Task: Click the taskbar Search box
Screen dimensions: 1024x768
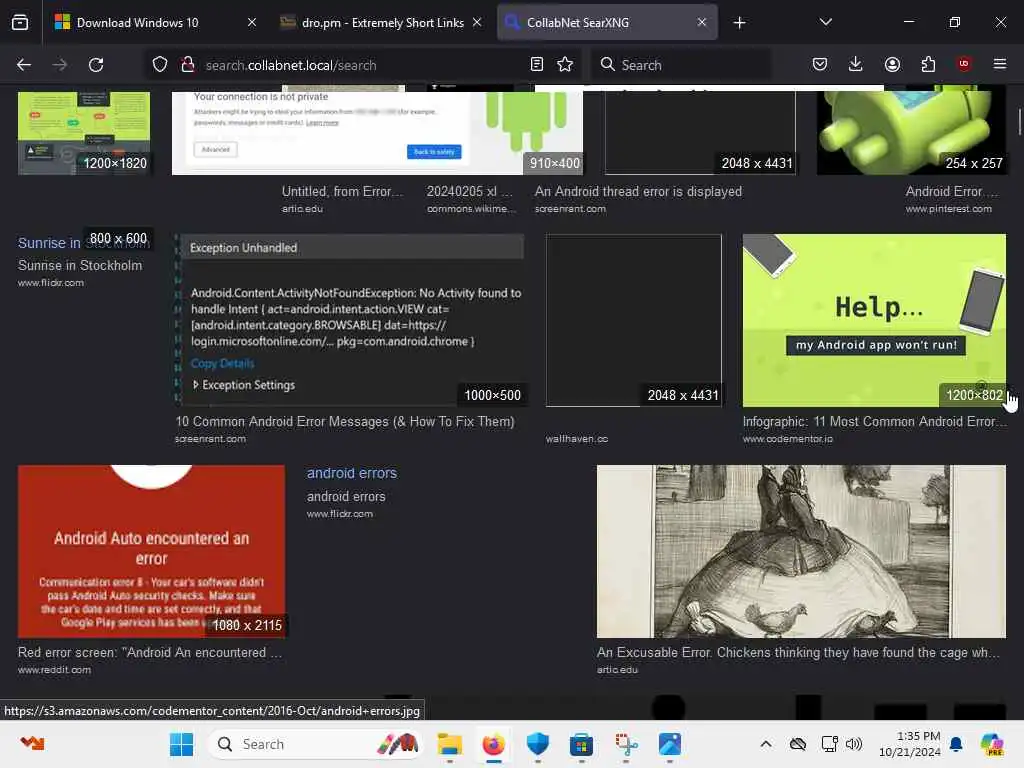Action: coord(315,744)
